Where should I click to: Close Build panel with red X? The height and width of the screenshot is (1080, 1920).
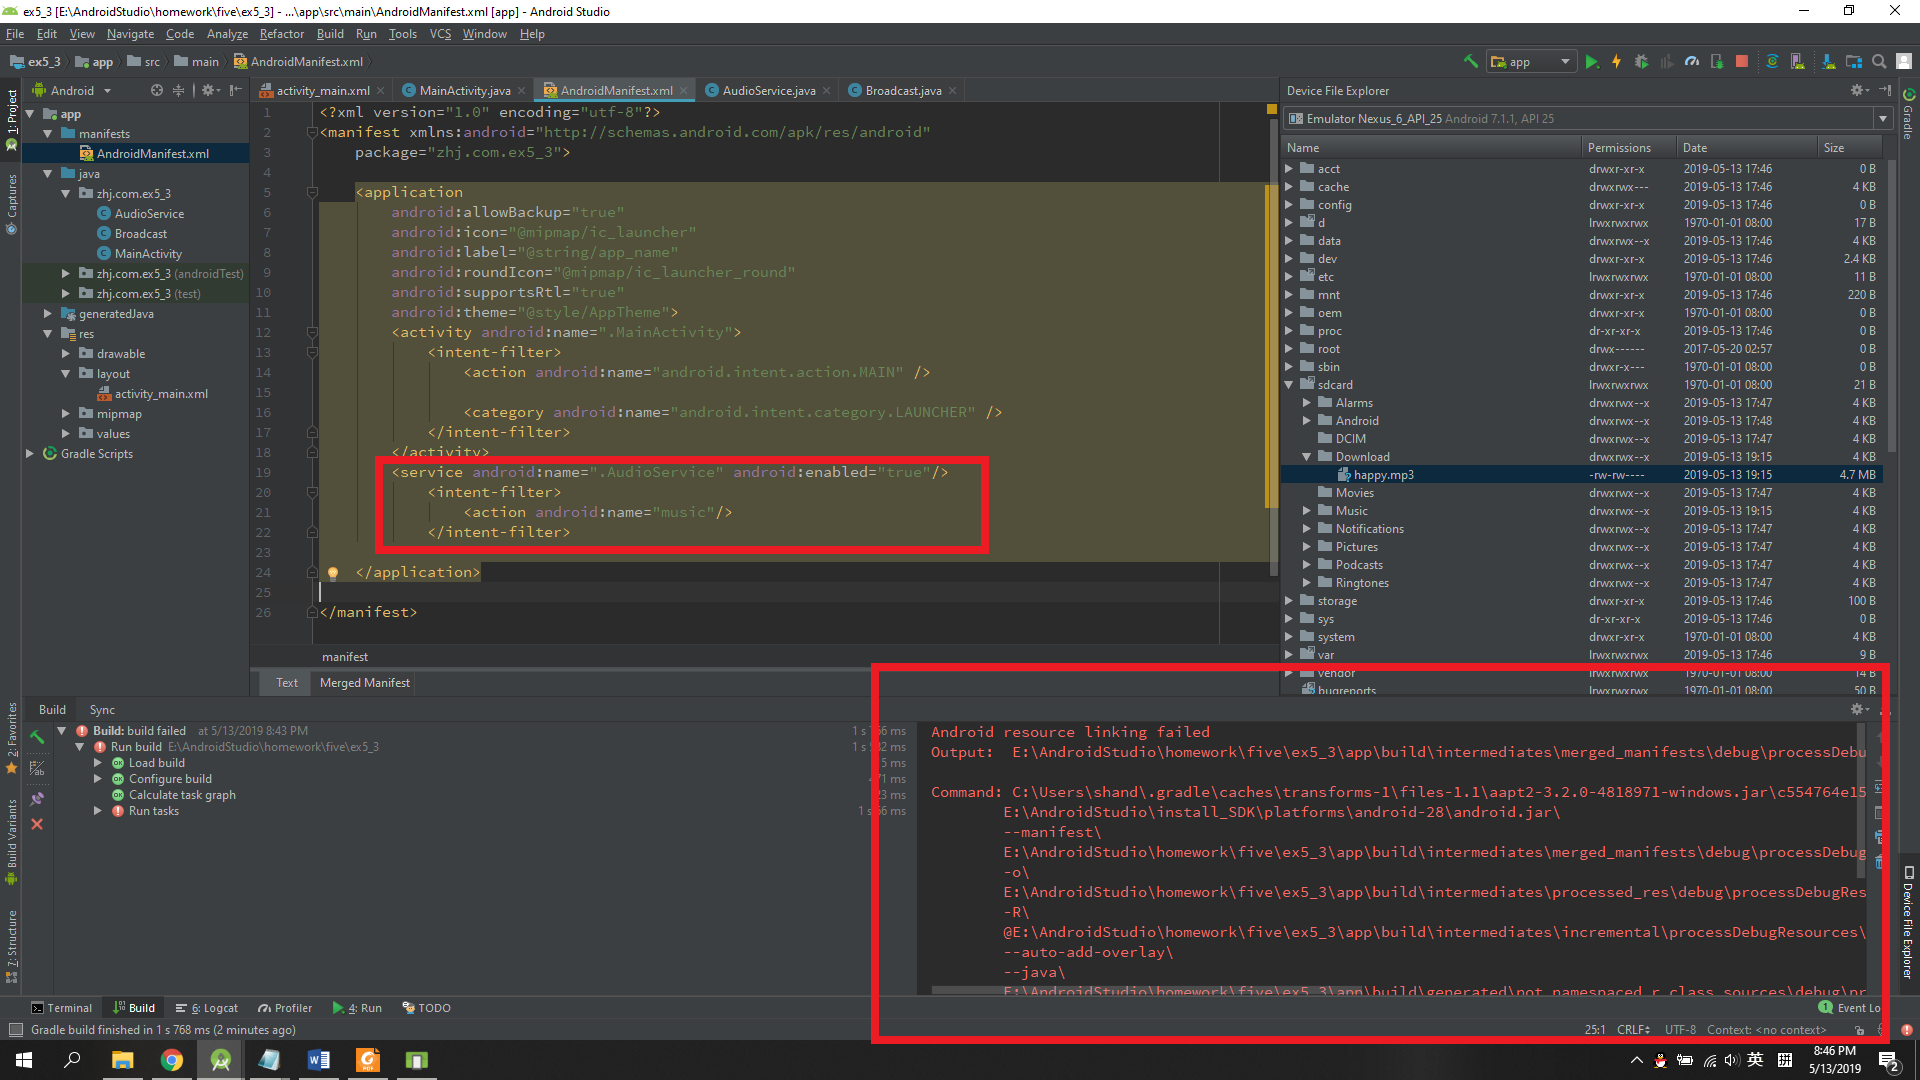point(37,824)
